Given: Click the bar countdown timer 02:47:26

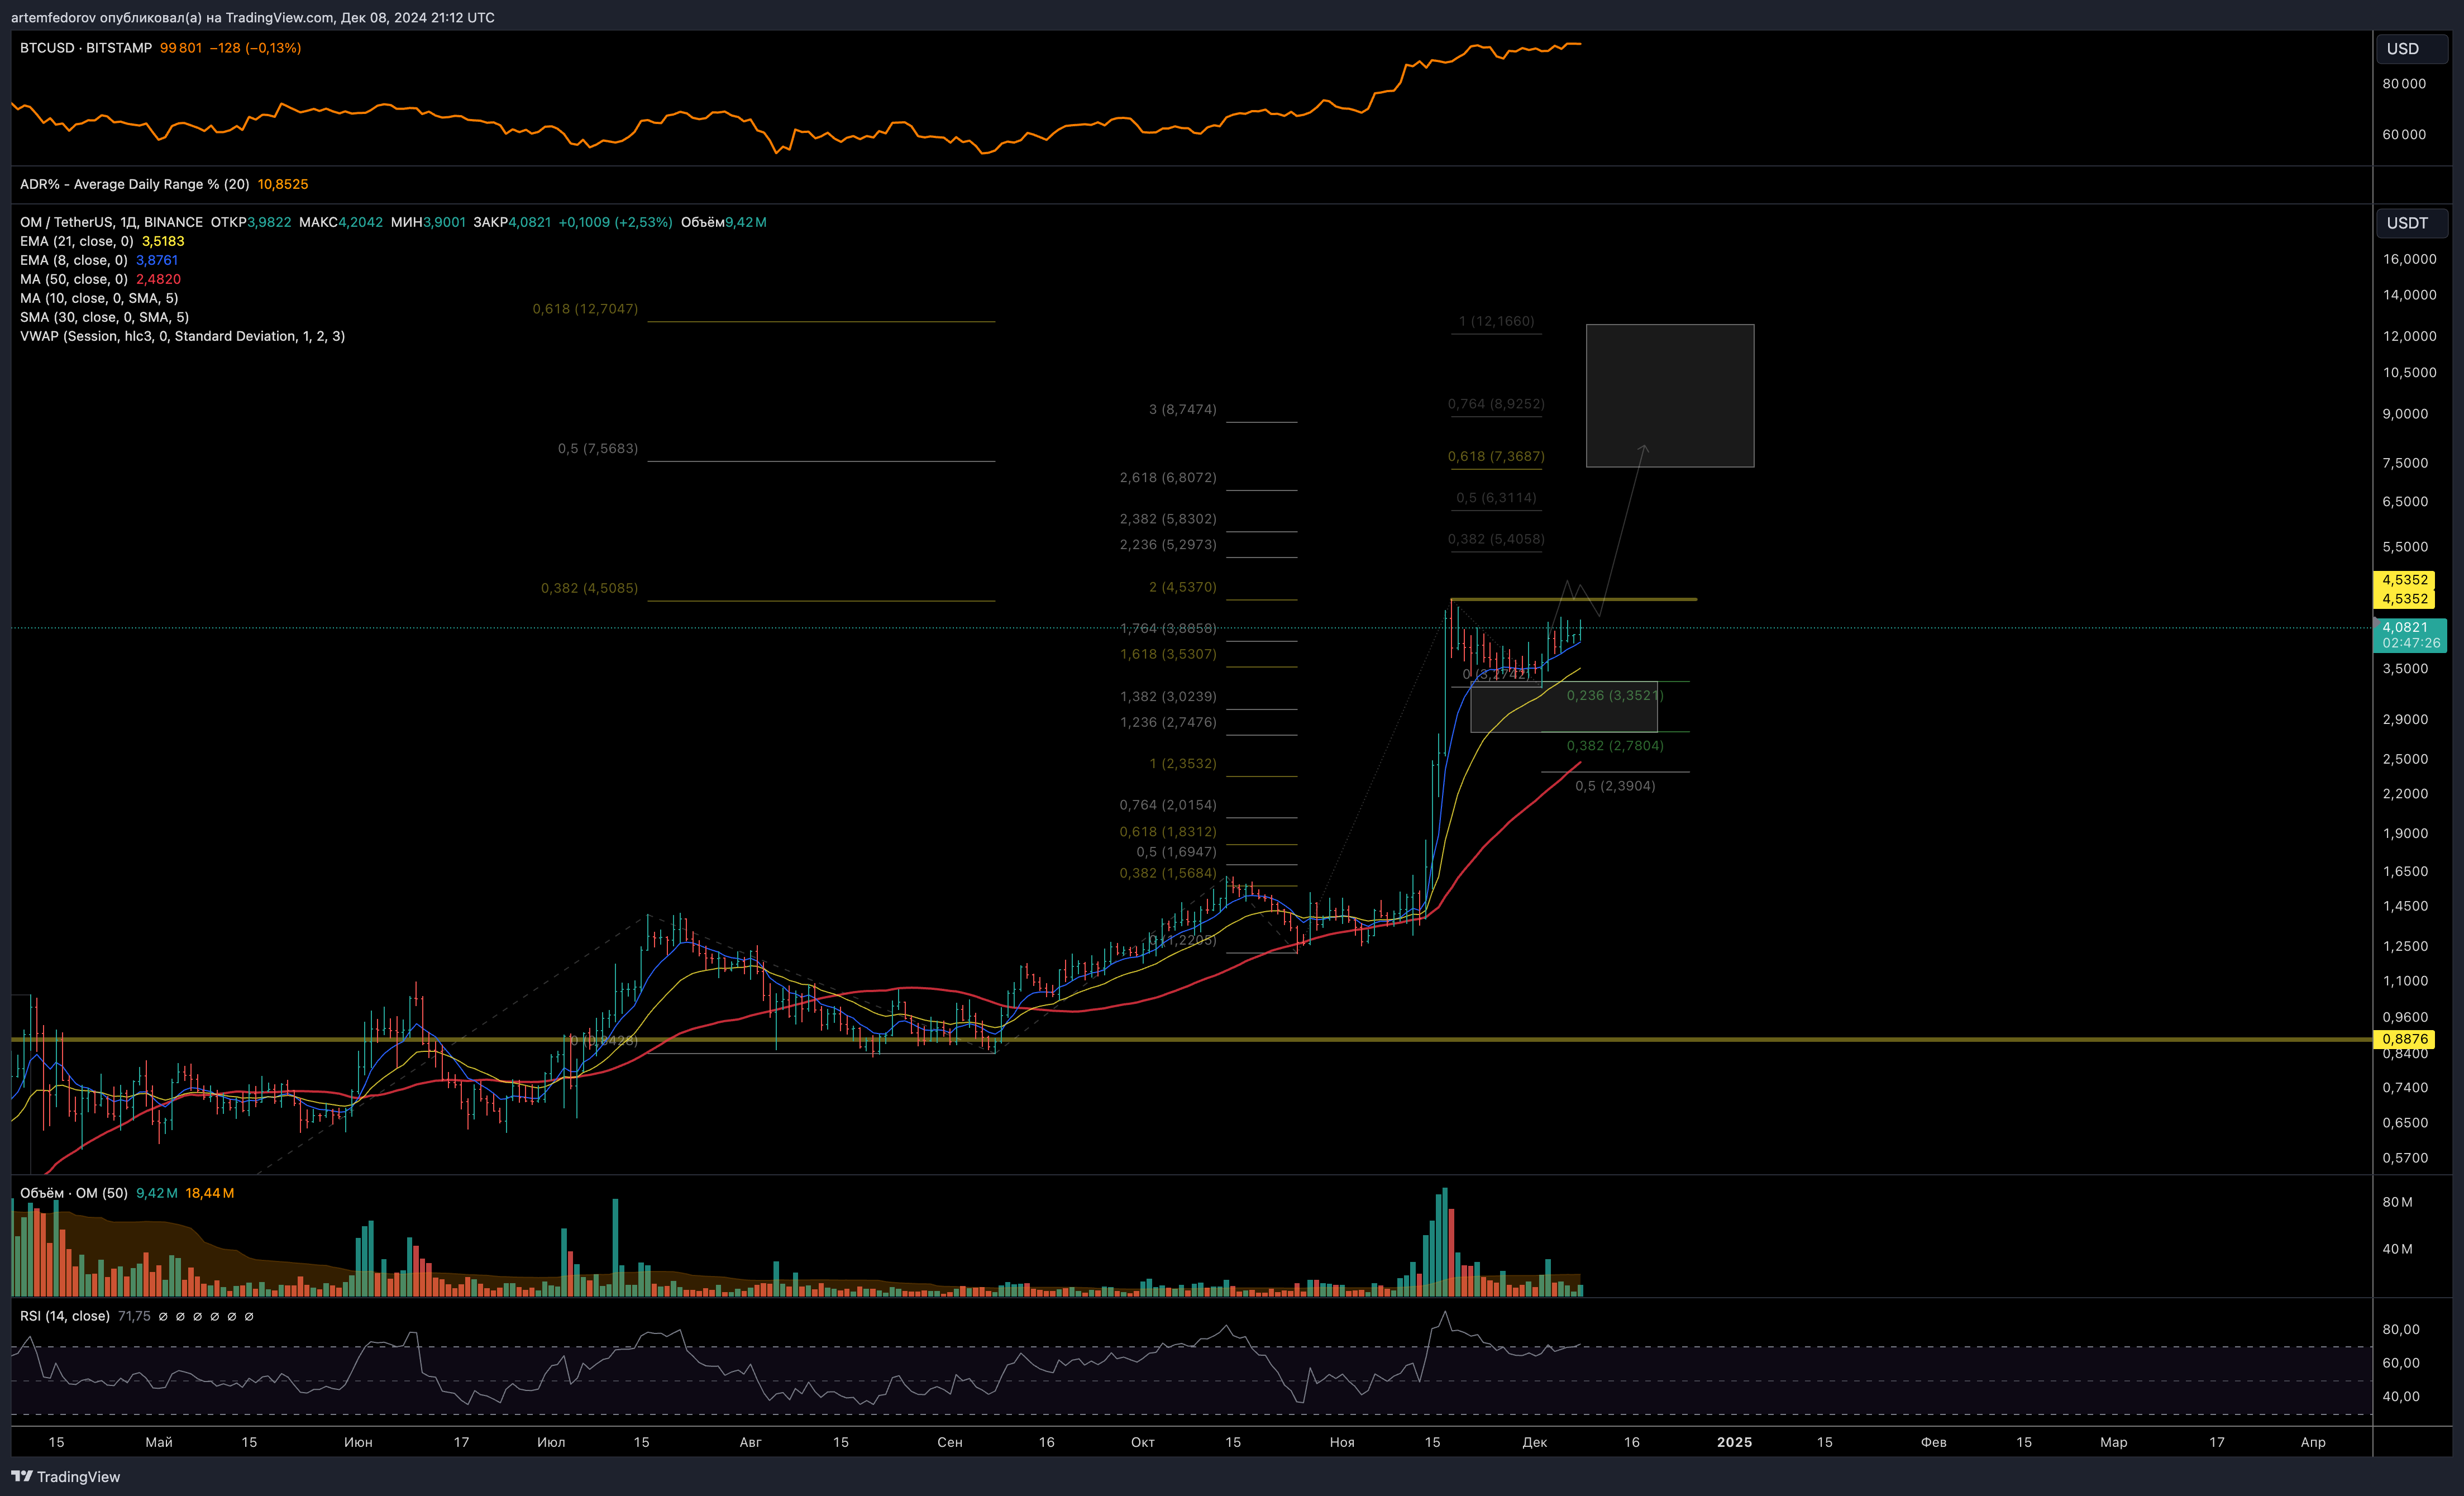Looking at the screenshot, I should tap(2410, 643).
